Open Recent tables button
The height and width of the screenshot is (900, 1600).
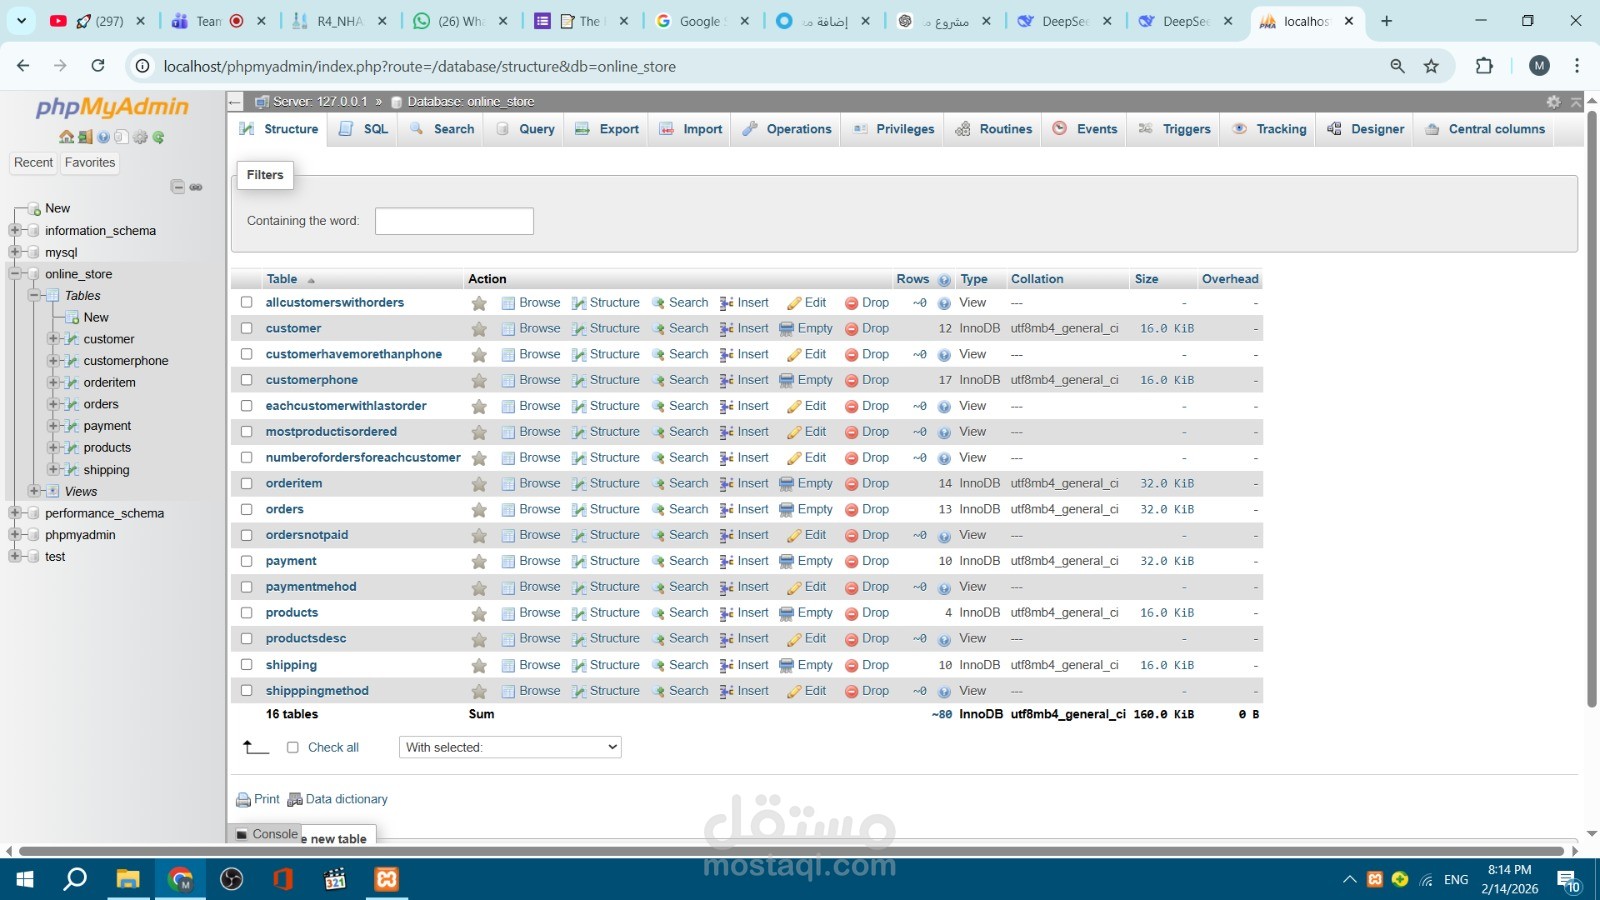(34, 163)
